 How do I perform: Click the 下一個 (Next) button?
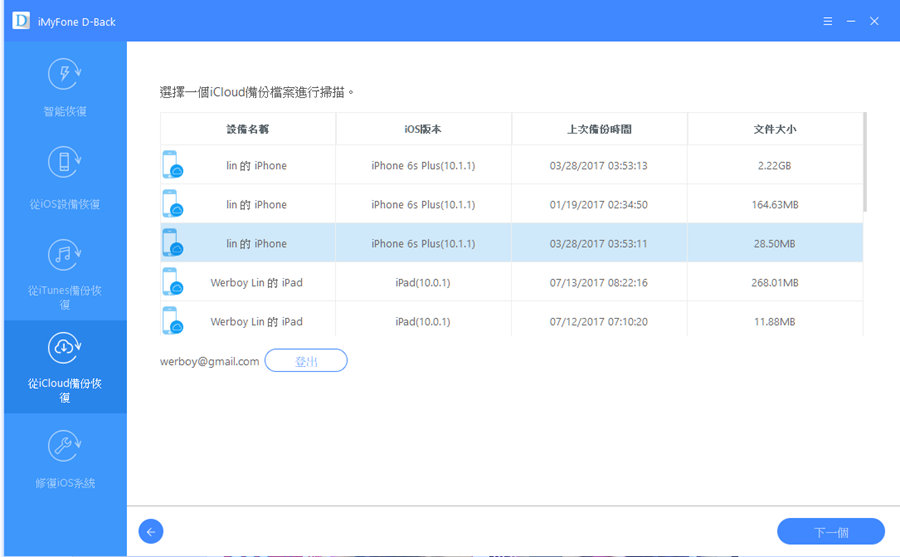[831, 532]
